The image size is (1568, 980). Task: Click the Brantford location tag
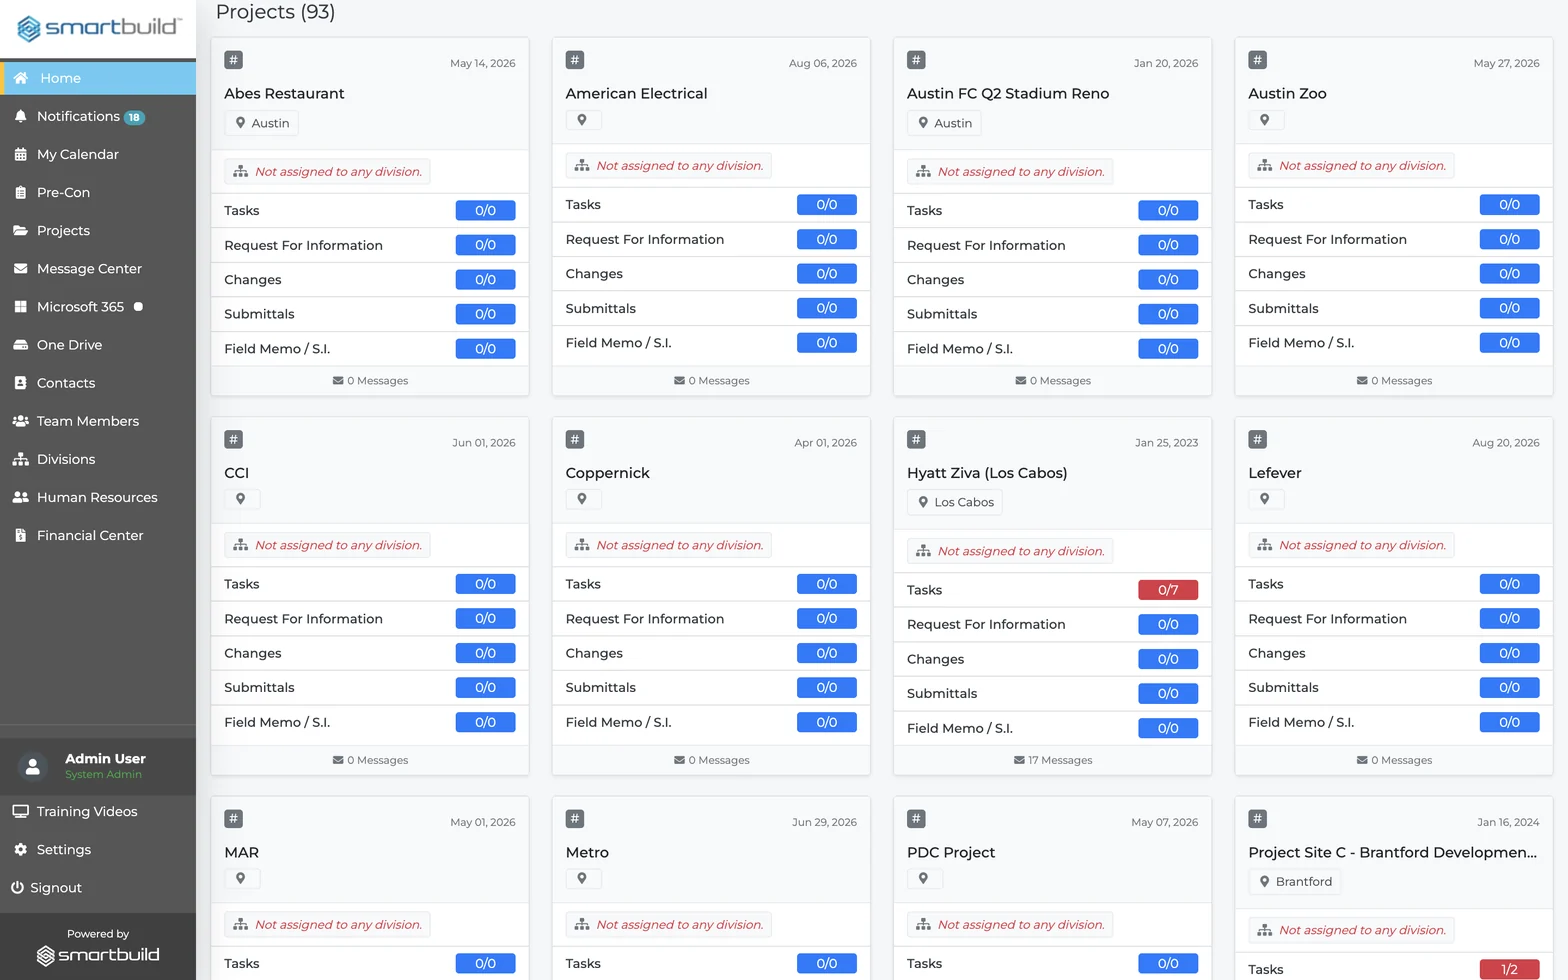1295,882
